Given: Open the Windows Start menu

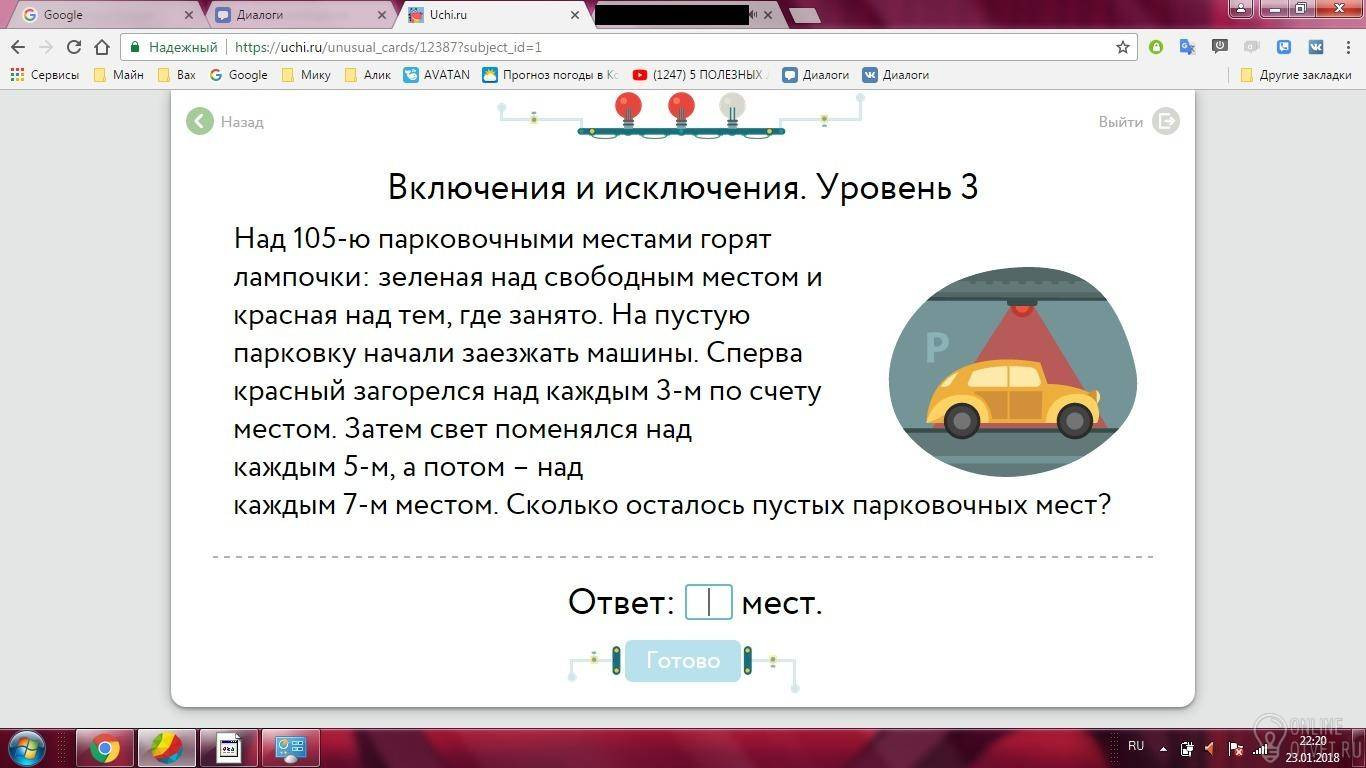Looking at the screenshot, I should 26,748.
